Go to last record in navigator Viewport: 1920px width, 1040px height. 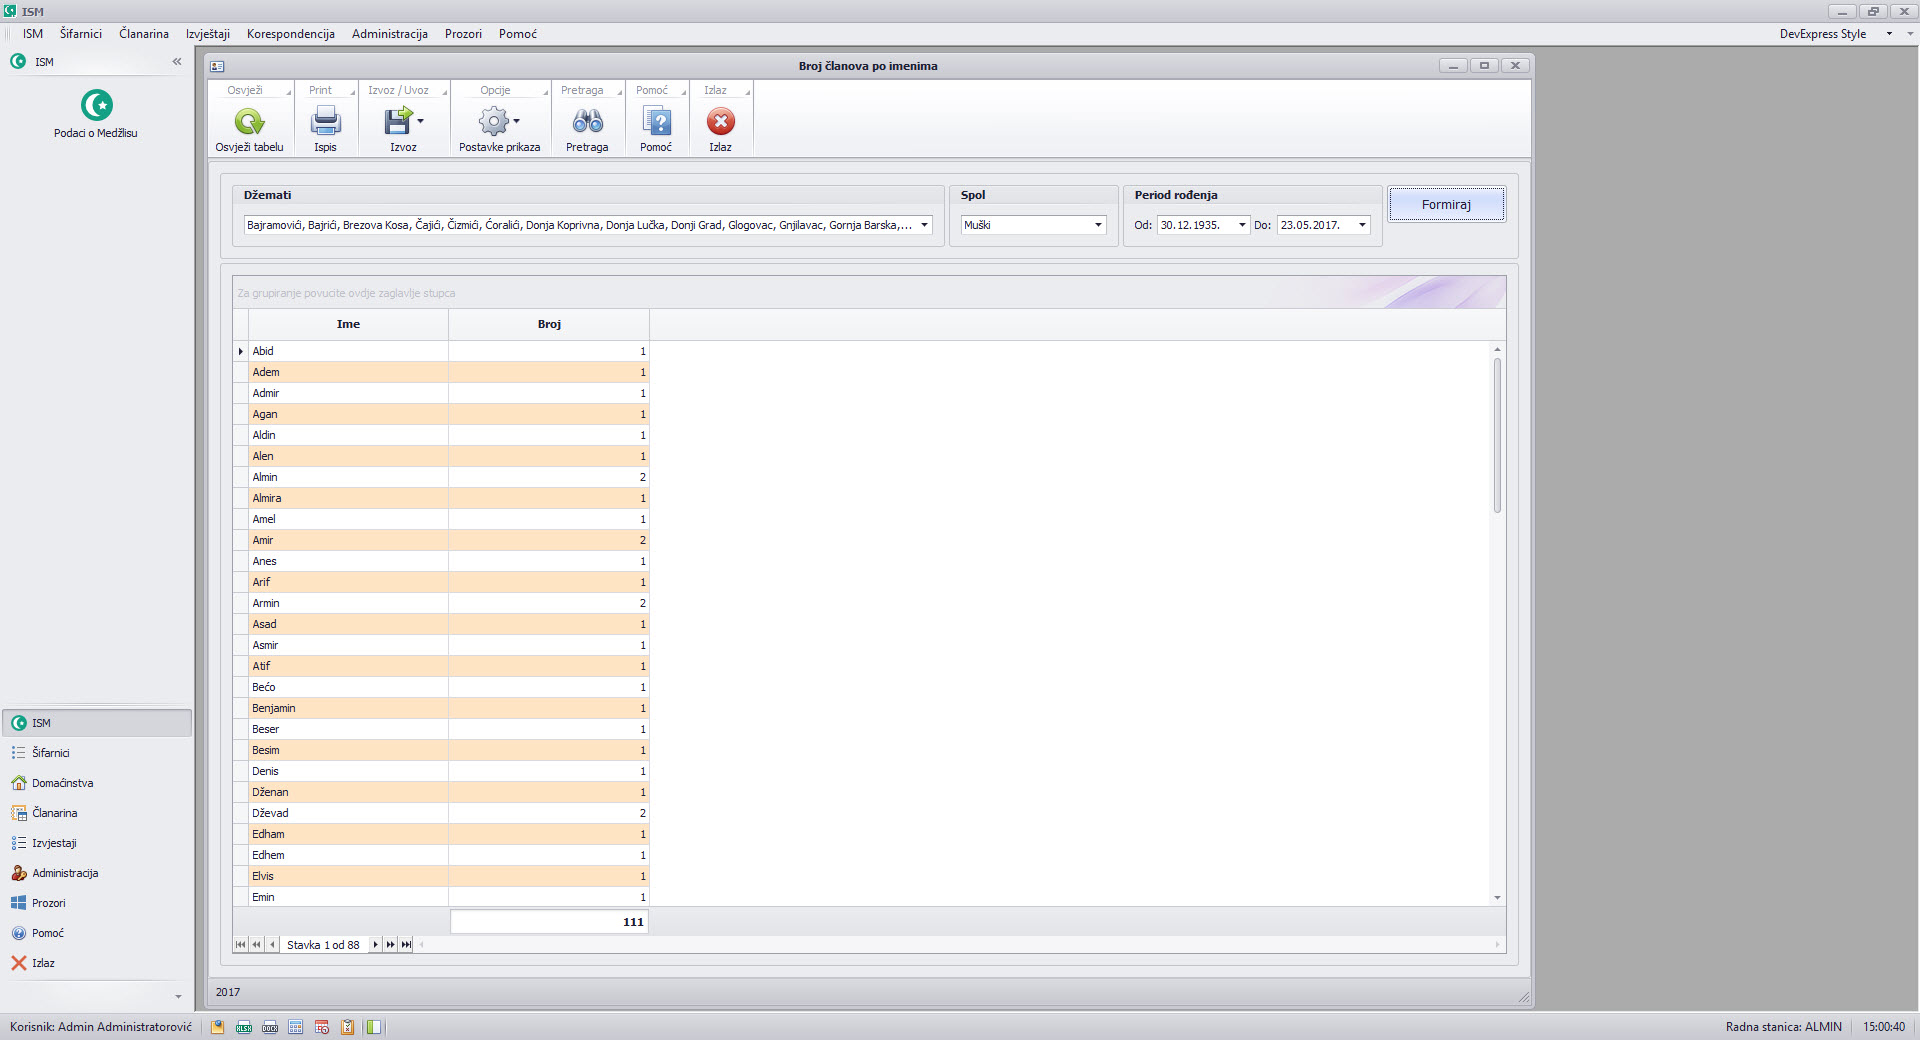(x=406, y=945)
